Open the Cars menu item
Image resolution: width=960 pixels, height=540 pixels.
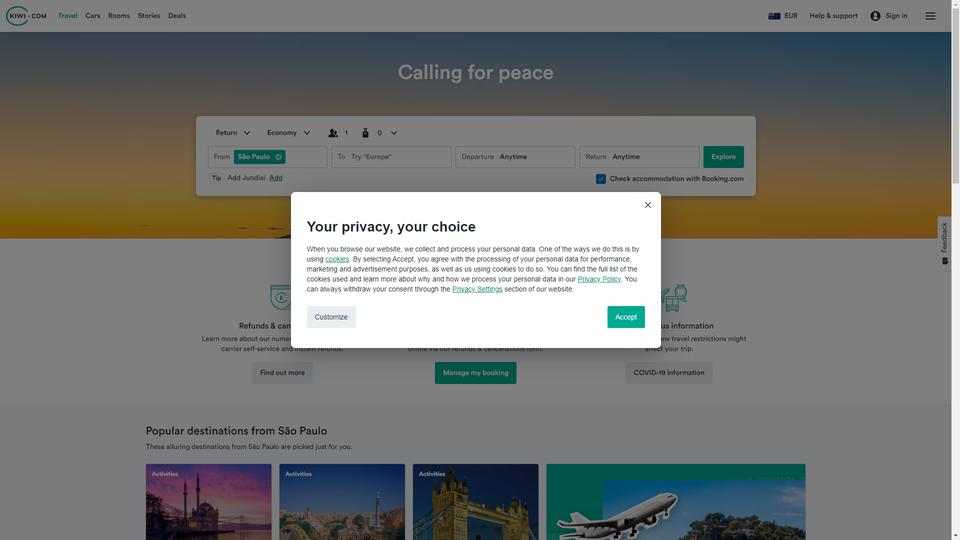pos(92,16)
